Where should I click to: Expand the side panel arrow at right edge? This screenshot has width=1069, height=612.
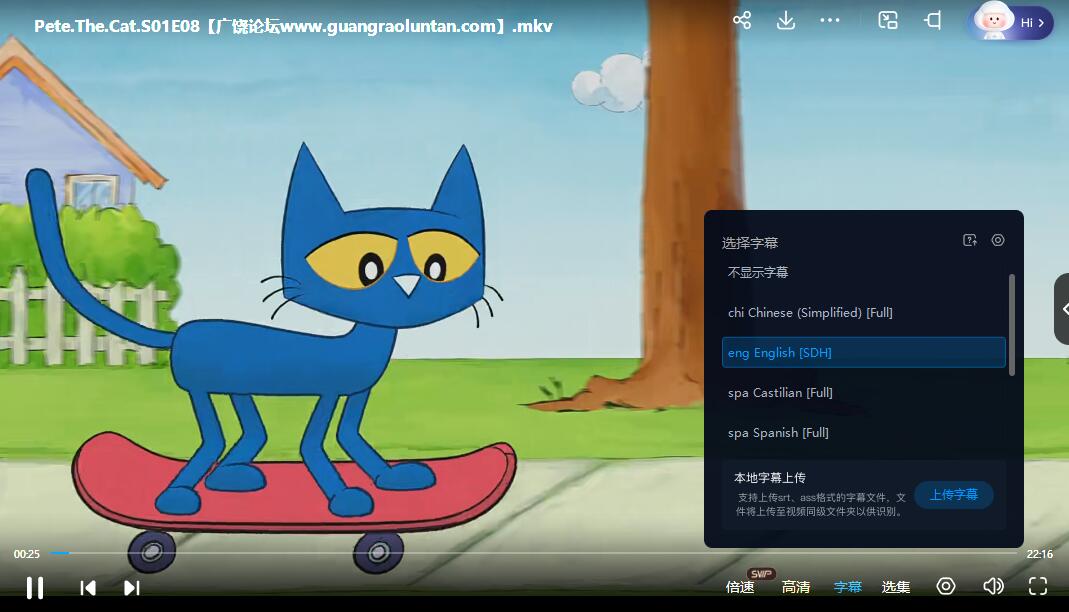coord(1062,309)
